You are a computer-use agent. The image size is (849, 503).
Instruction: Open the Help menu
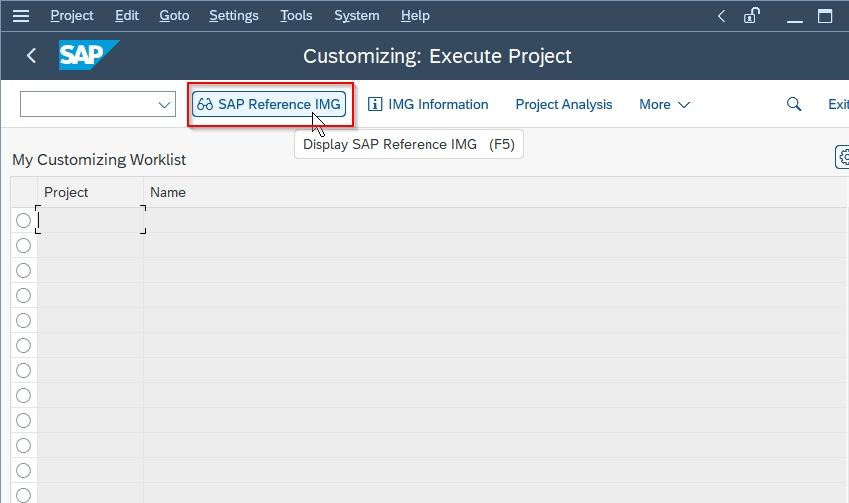[415, 16]
